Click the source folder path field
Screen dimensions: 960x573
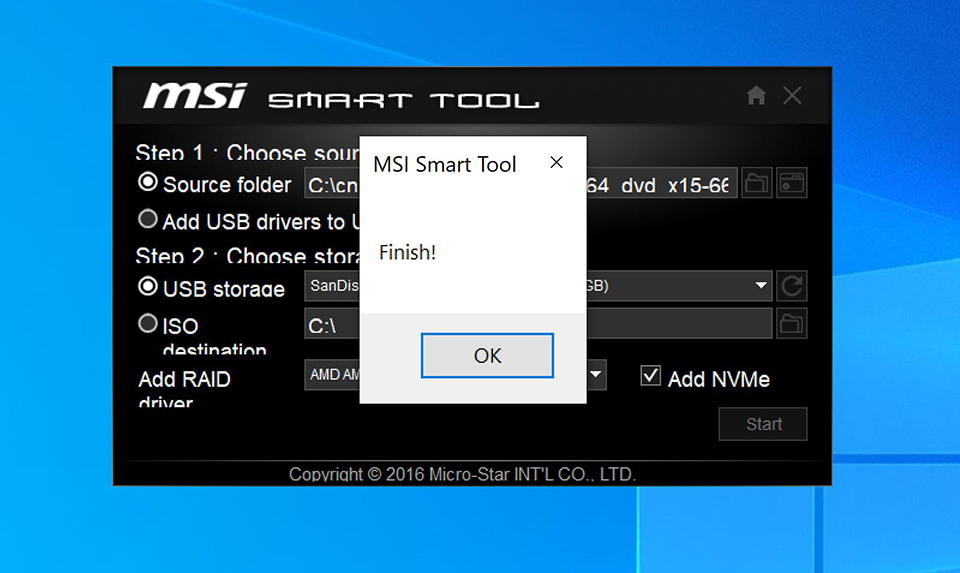tap(520, 183)
